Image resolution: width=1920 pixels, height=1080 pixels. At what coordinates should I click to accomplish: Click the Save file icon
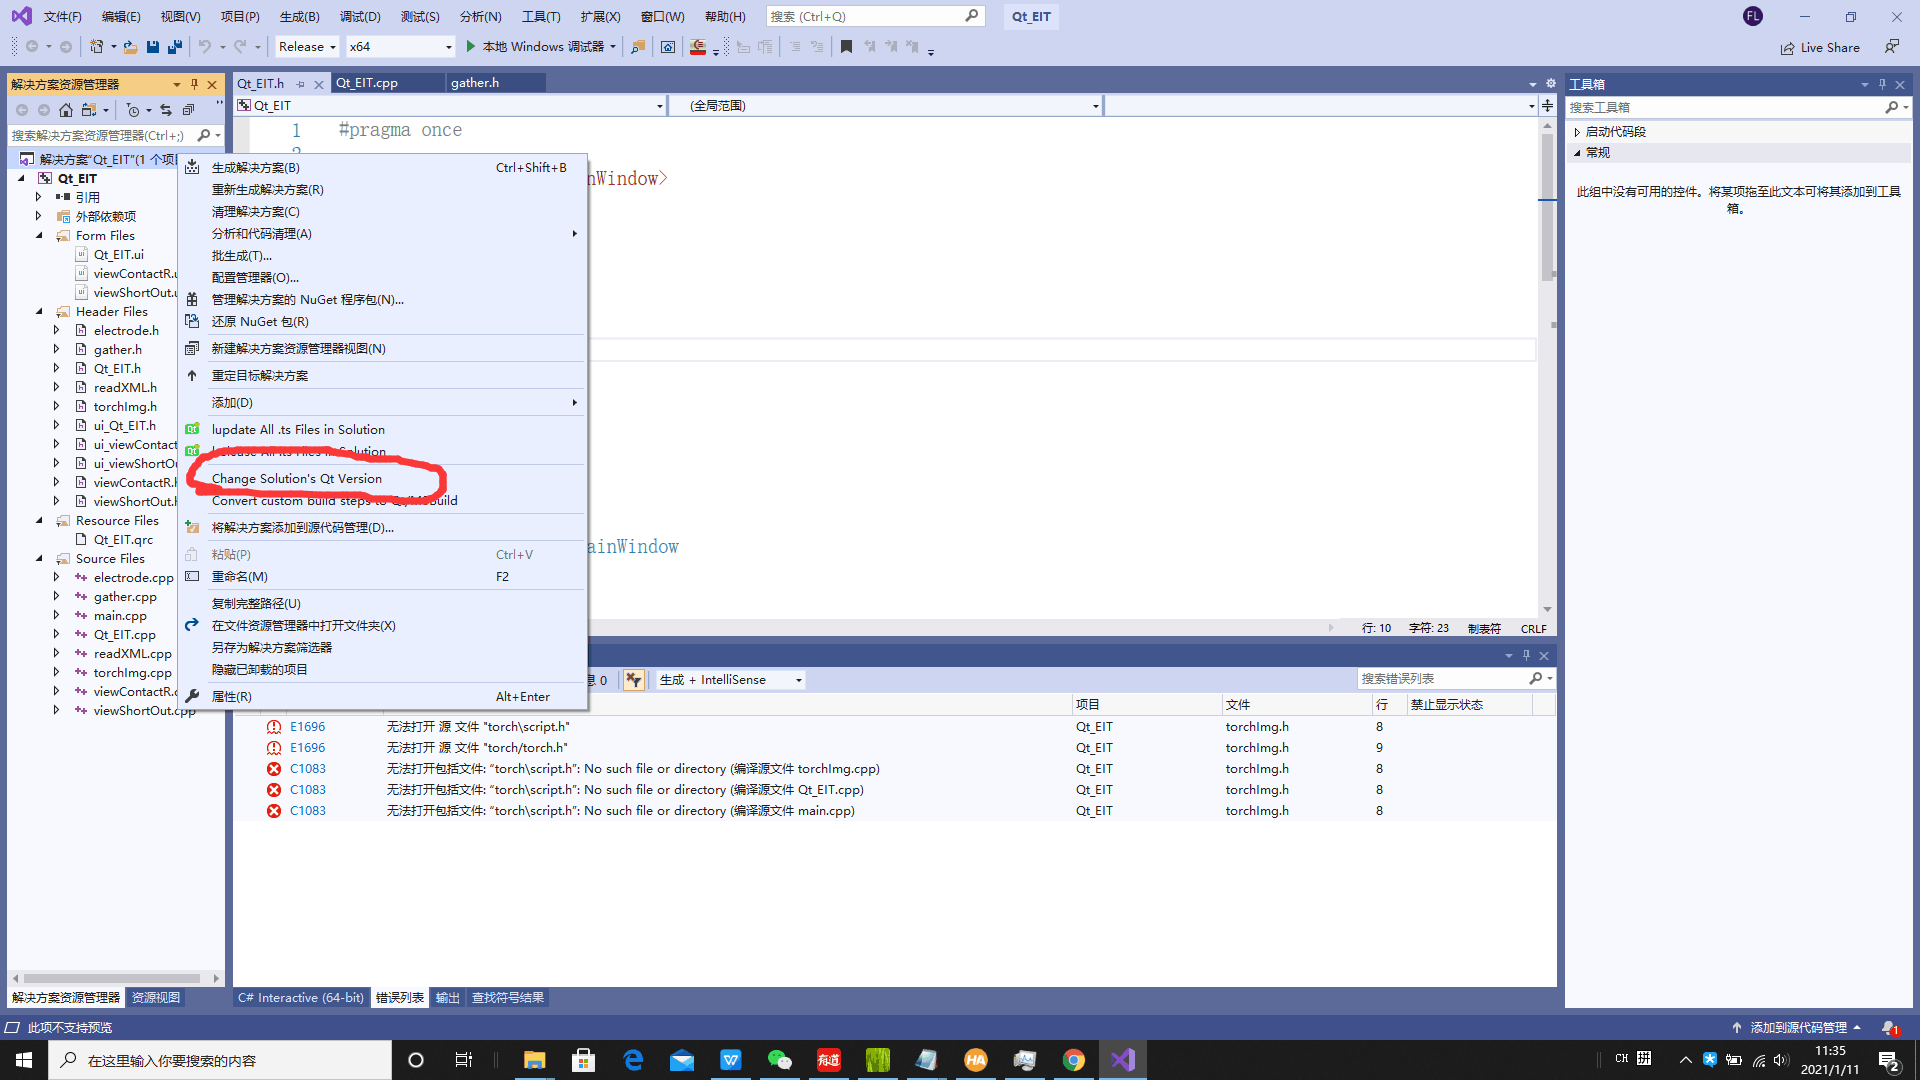click(x=153, y=46)
